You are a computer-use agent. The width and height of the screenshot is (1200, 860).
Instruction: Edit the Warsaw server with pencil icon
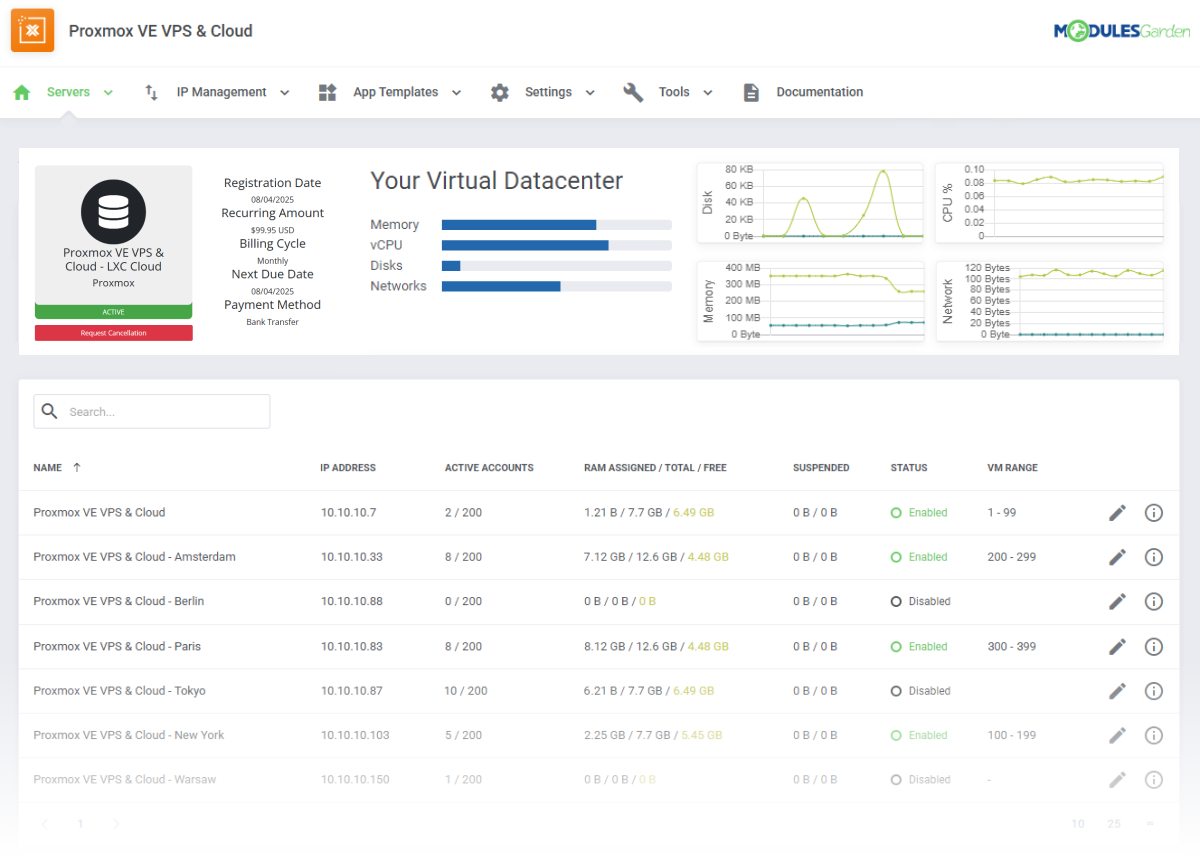pyautogui.click(x=1117, y=779)
